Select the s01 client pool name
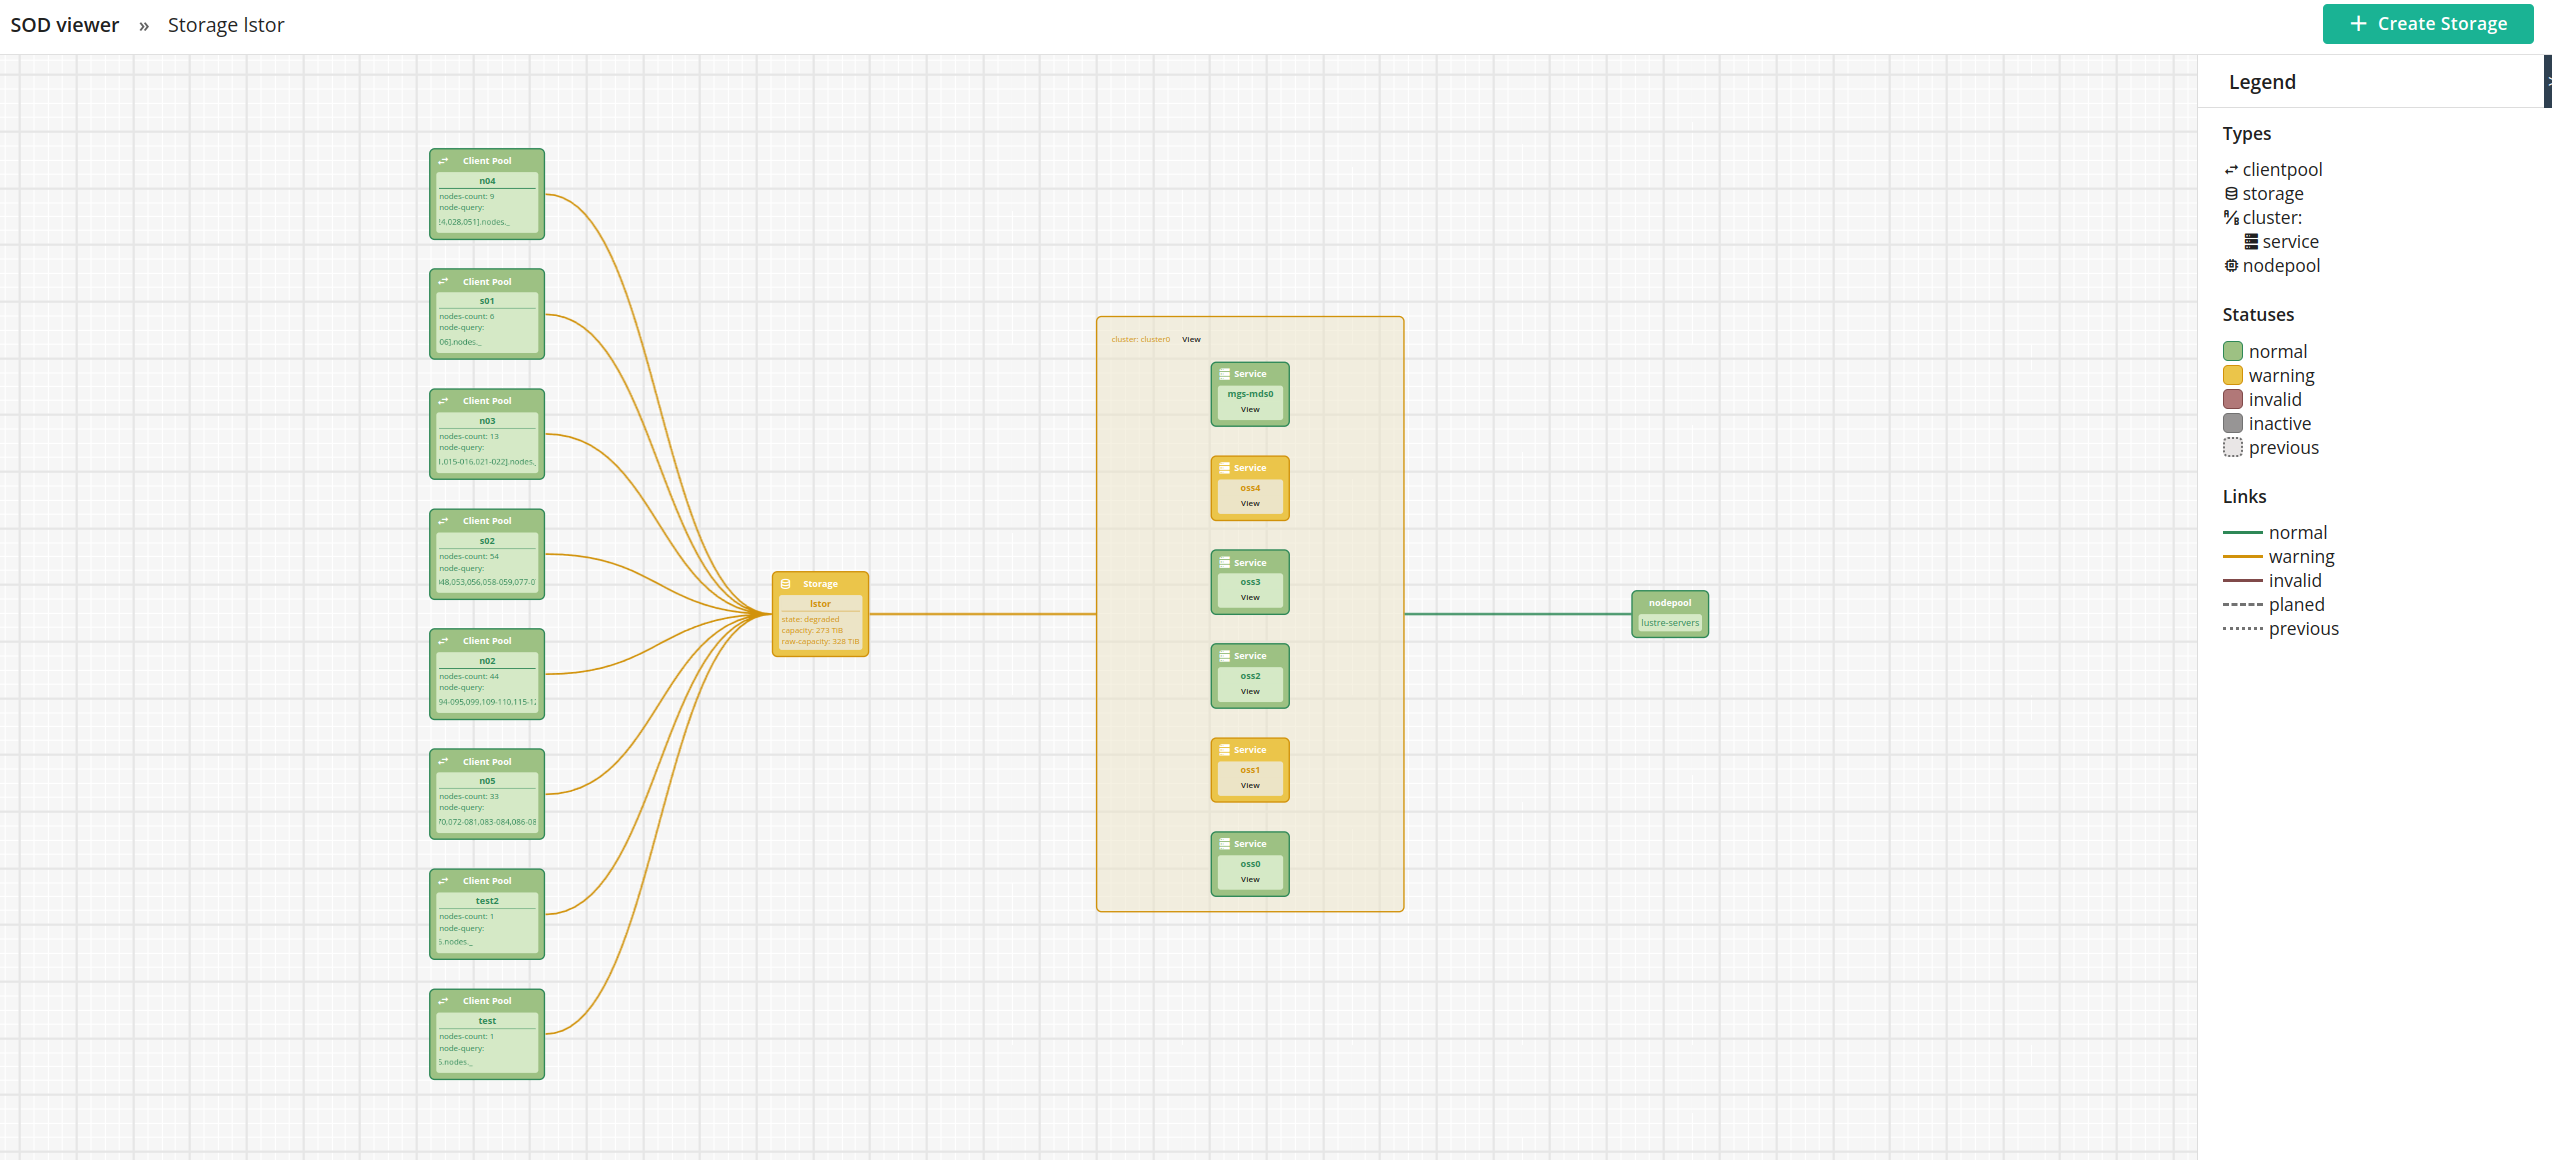The image size is (2552, 1160). pos(487,301)
